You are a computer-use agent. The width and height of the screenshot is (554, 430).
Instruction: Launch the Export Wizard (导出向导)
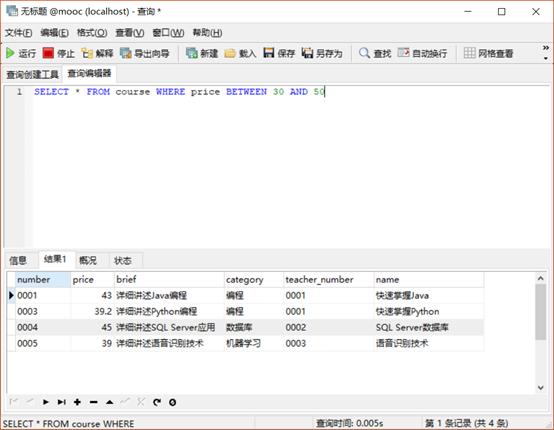tap(145, 53)
